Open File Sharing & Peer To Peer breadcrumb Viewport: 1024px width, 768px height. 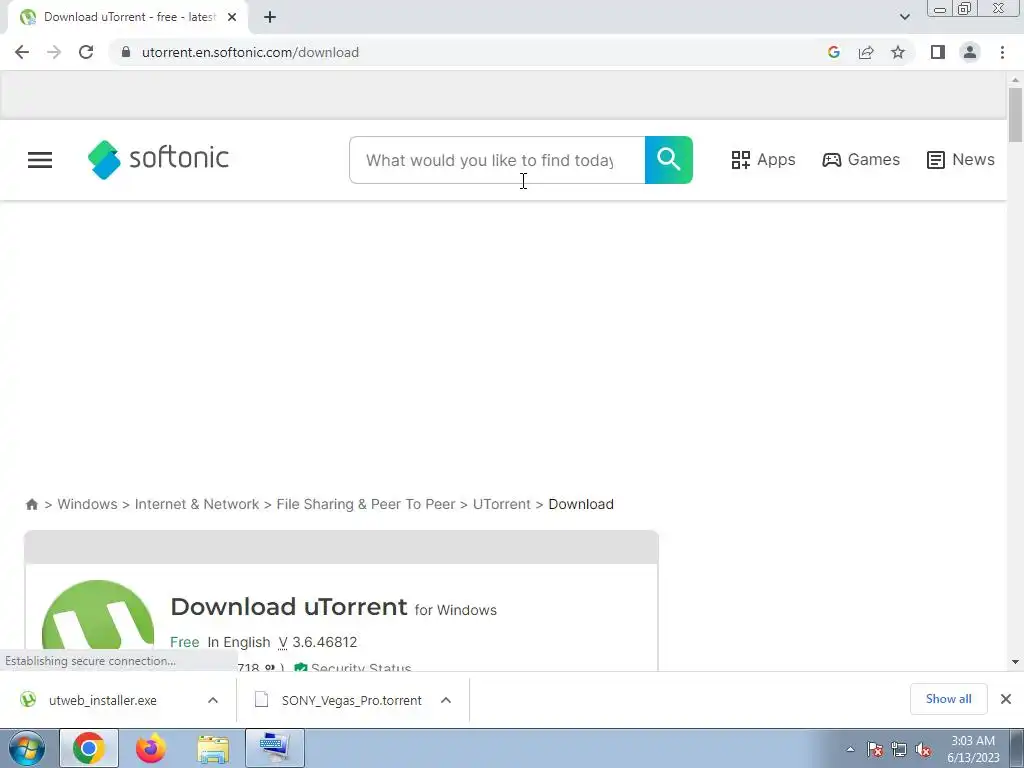pyautogui.click(x=366, y=504)
